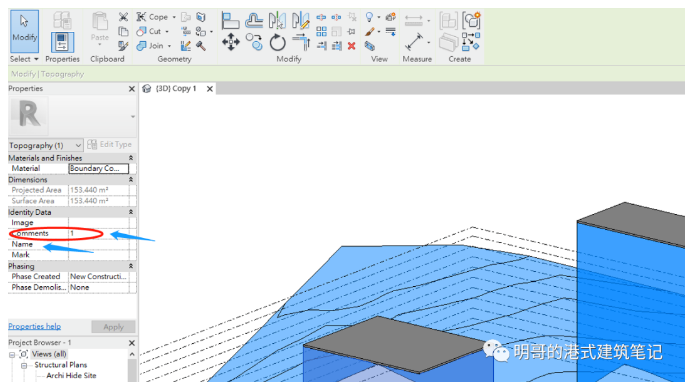
Task: Select Mirror - Draw Axis tool
Action: (x=301, y=21)
